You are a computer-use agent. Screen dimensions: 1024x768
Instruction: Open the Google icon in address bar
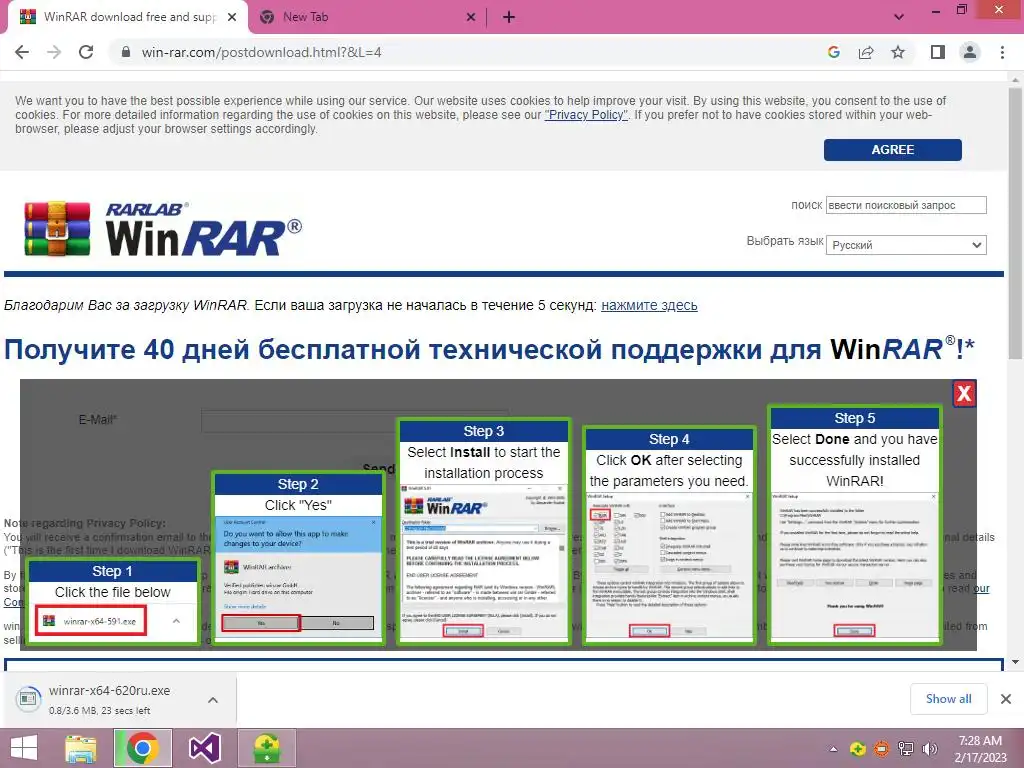coord(833,52)
